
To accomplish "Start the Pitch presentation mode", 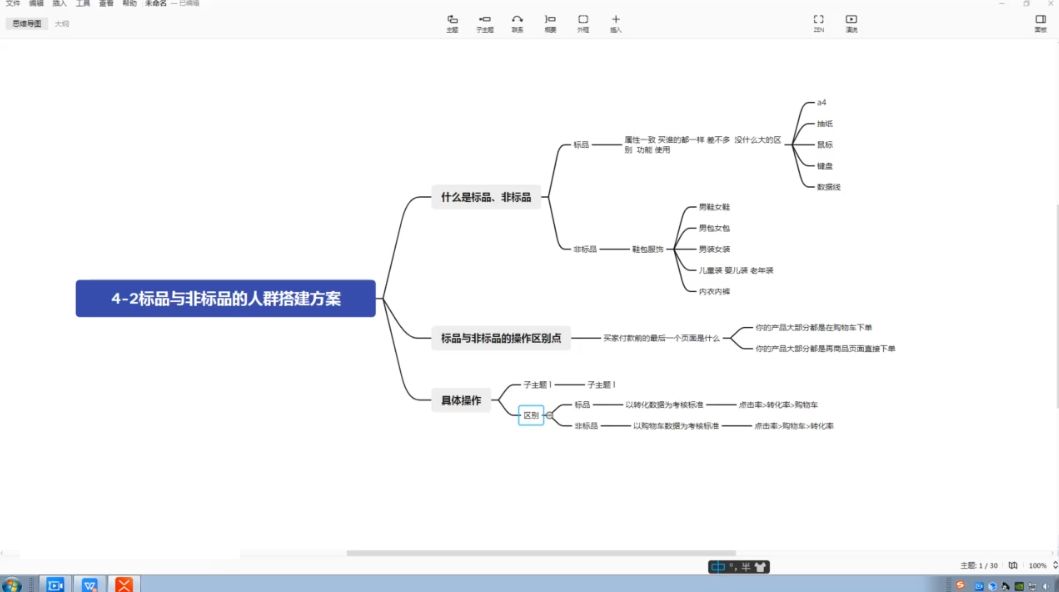I will [x=851, y=20].
